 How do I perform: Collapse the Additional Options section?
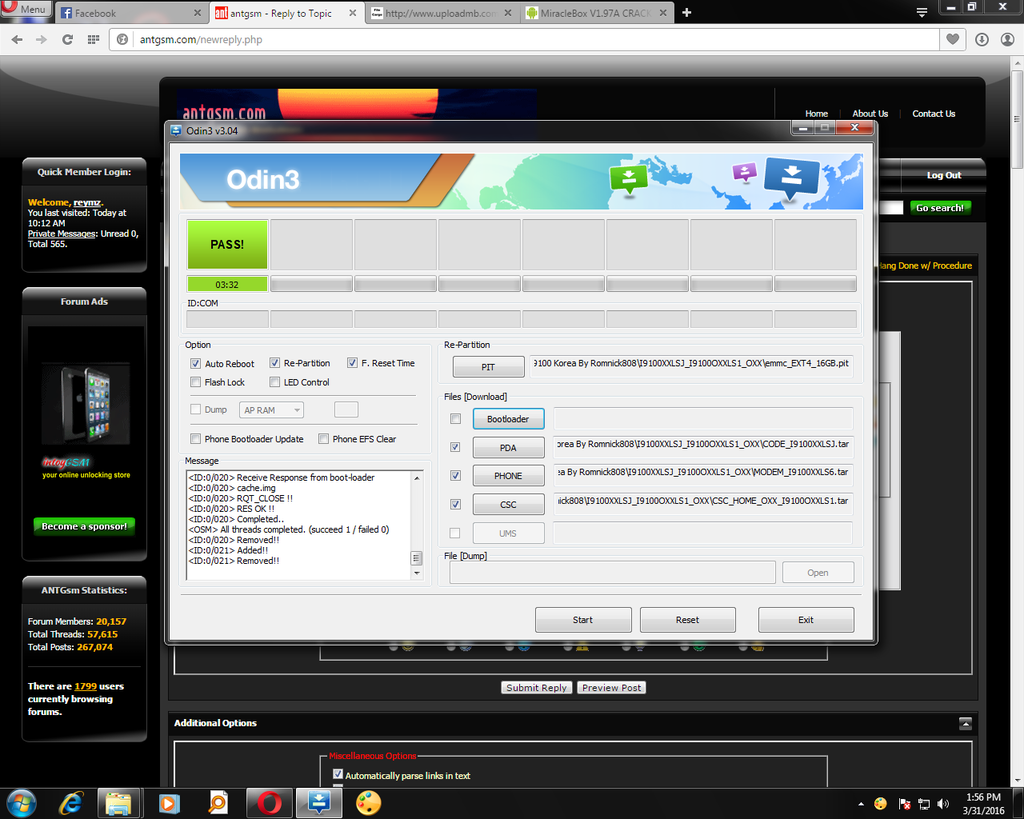coord(965,723)
